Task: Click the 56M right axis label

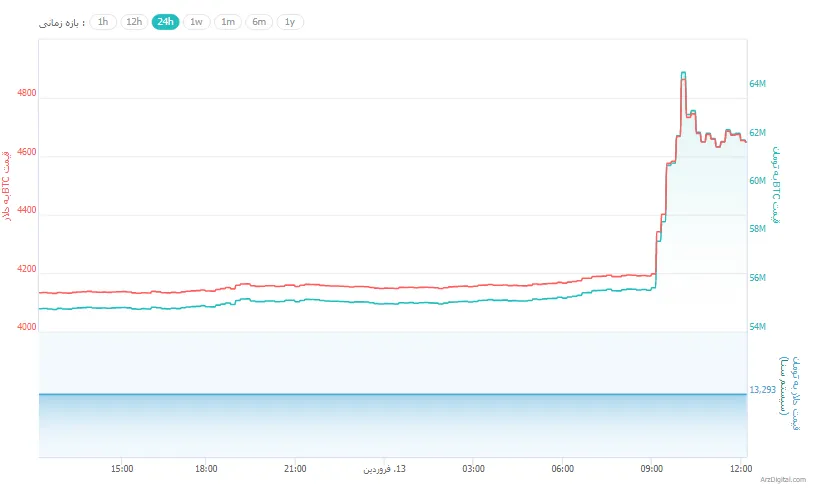Action: (x=758, y=278)
